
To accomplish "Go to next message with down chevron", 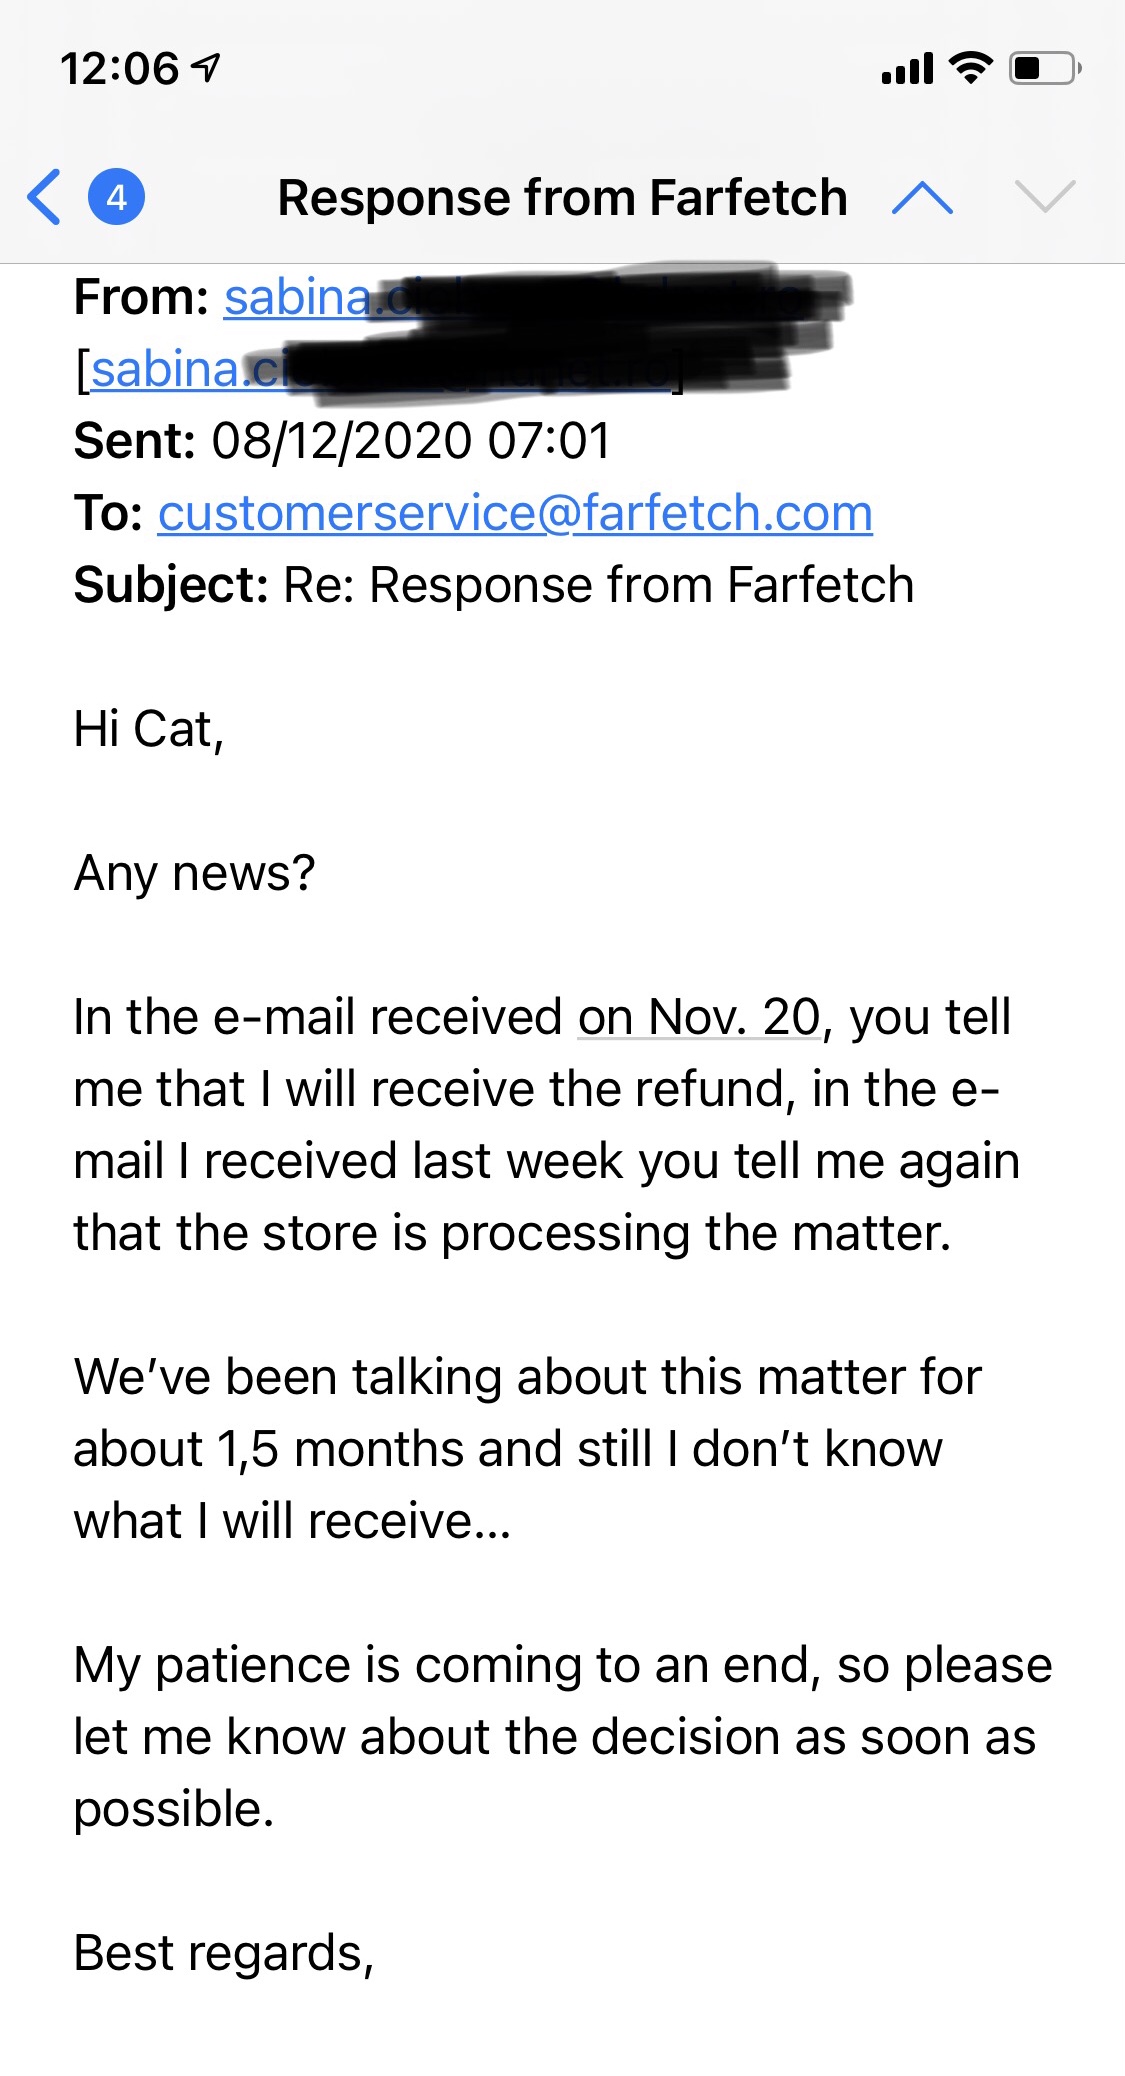I will click(x=1044, y=197).
